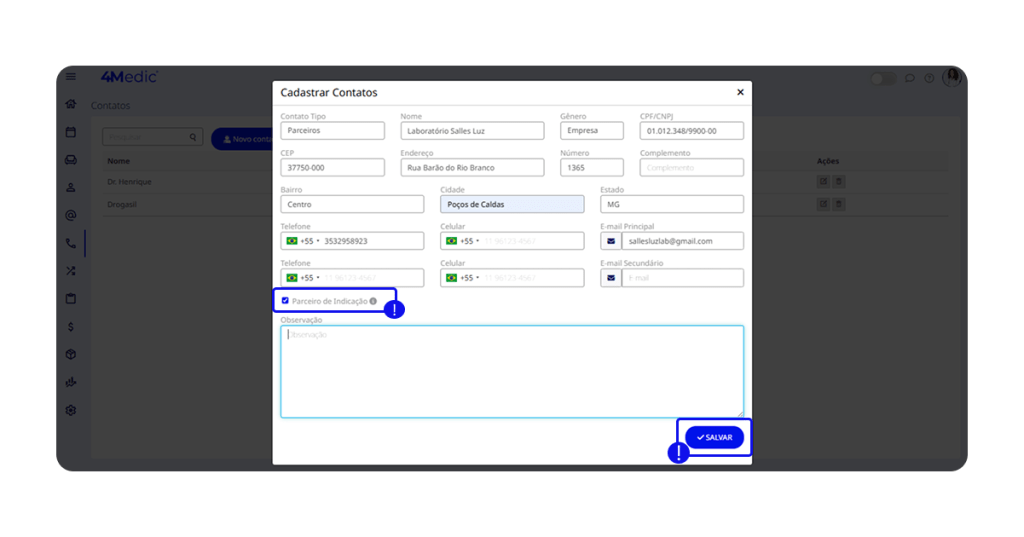
Task: Open the Contato Tipo dropdown showing Parceiros
Action: [x=332, y=131]
